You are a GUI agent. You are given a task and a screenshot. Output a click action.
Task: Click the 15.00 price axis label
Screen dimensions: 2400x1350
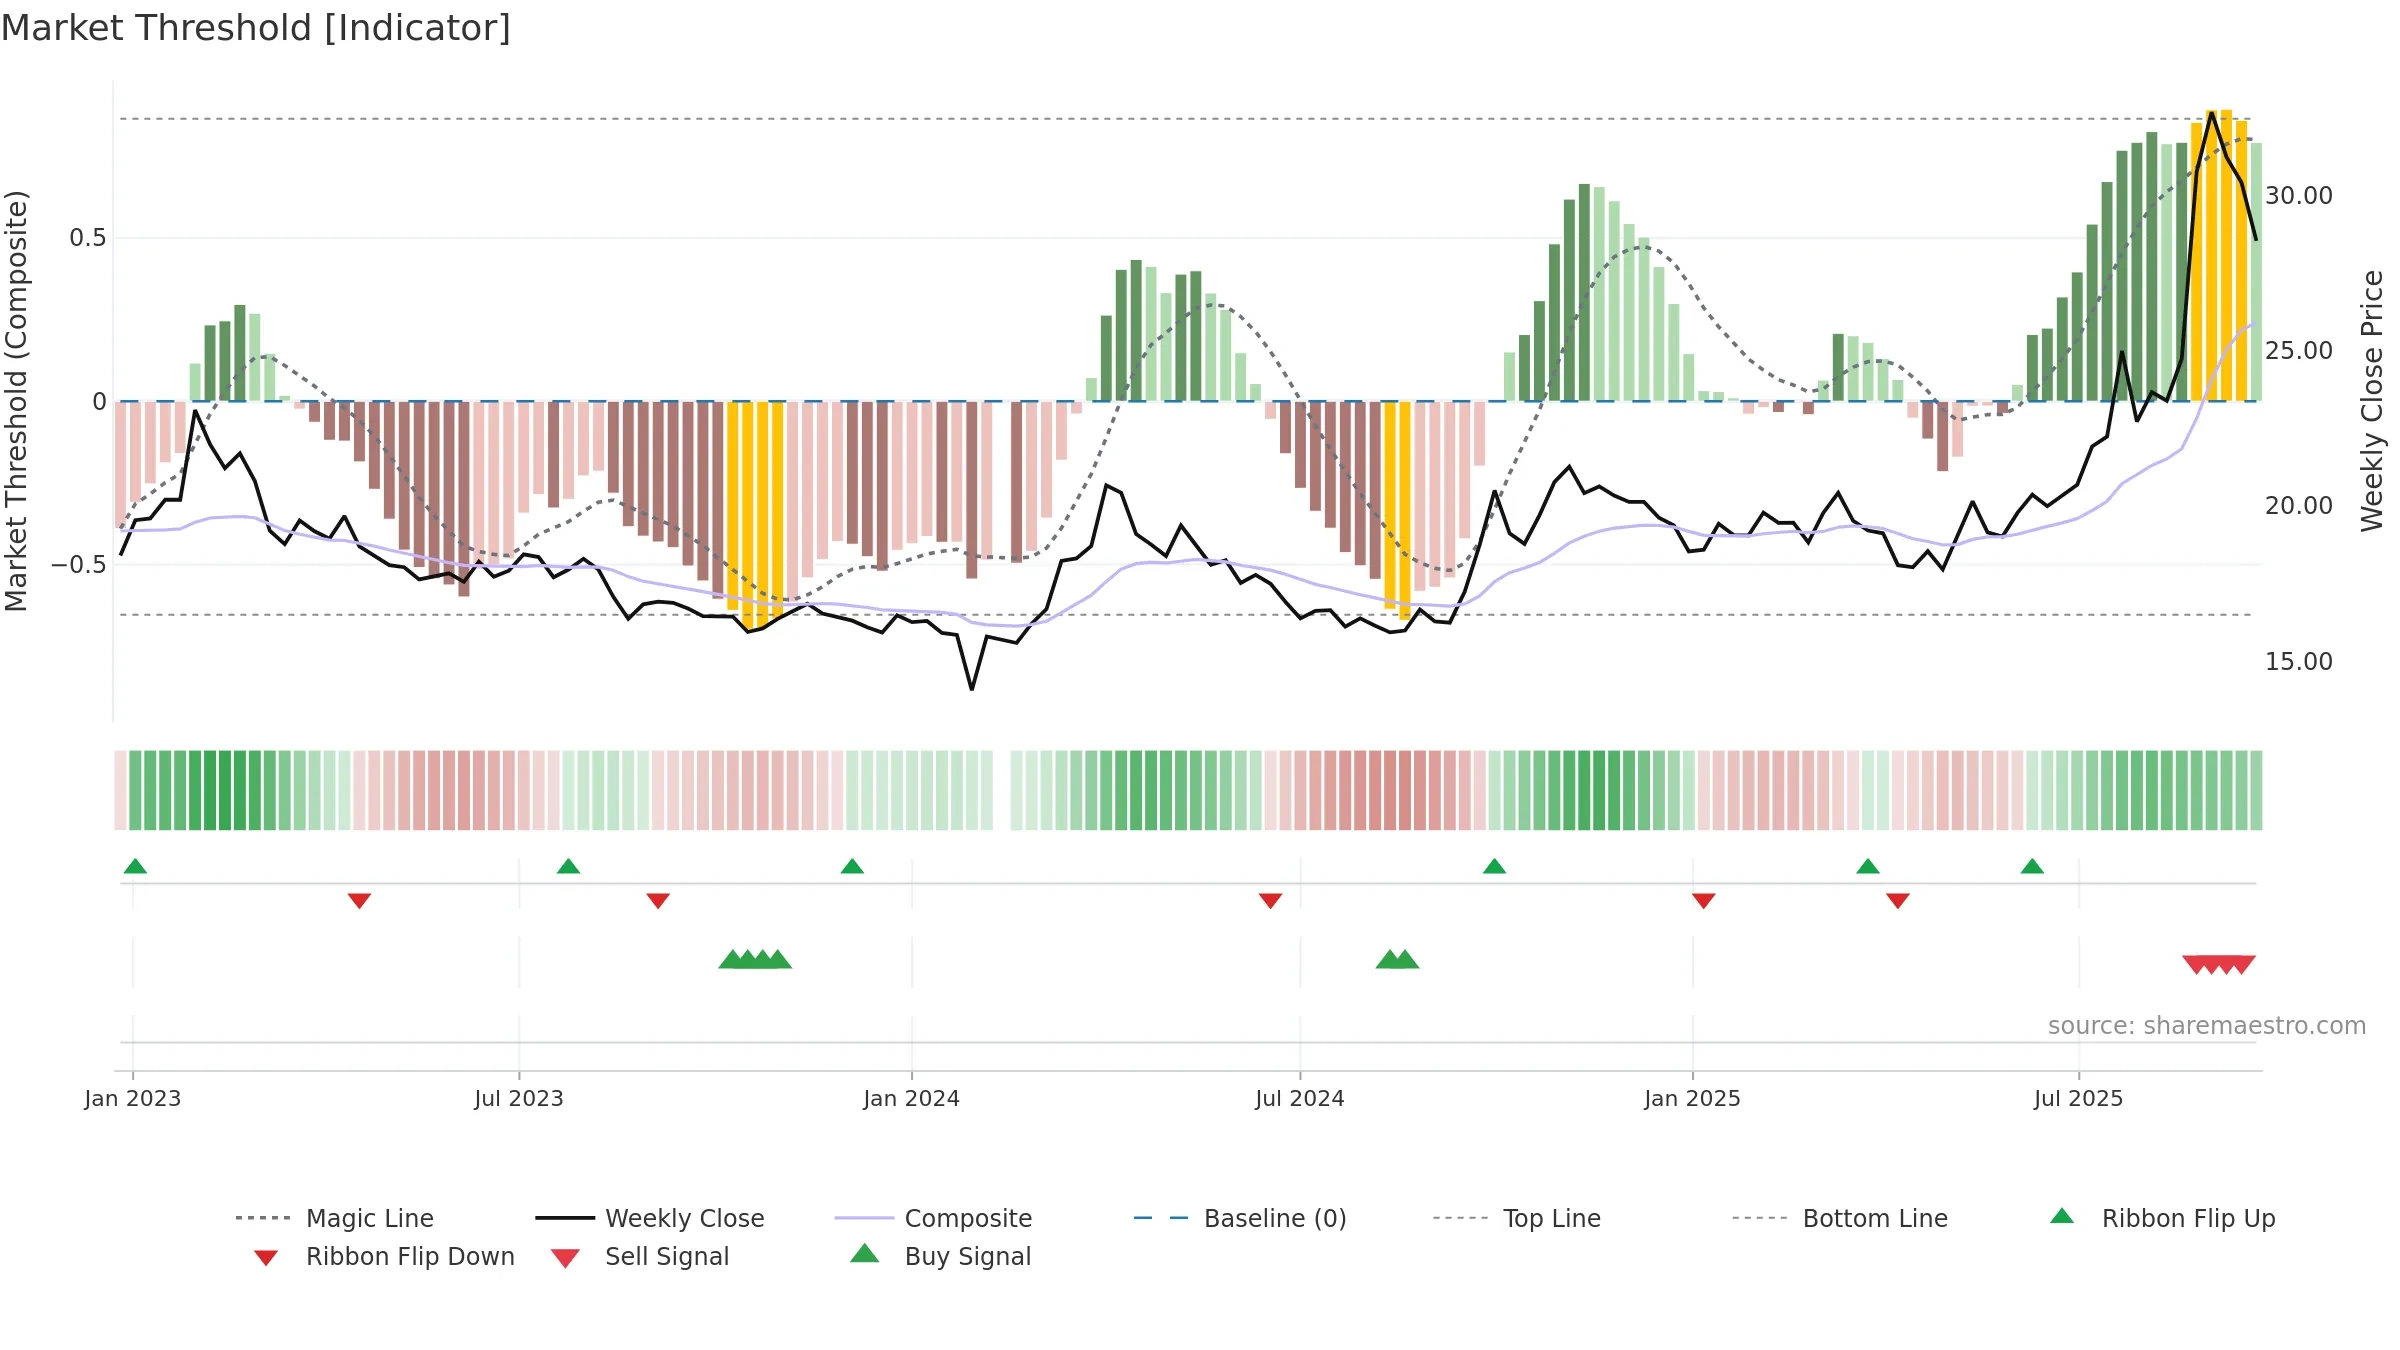(x=2299, y=662)
